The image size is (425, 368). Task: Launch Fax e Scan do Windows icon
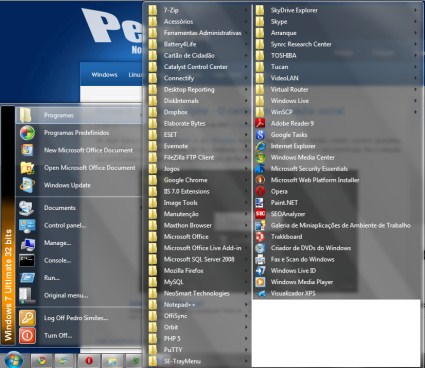[260, 259]
